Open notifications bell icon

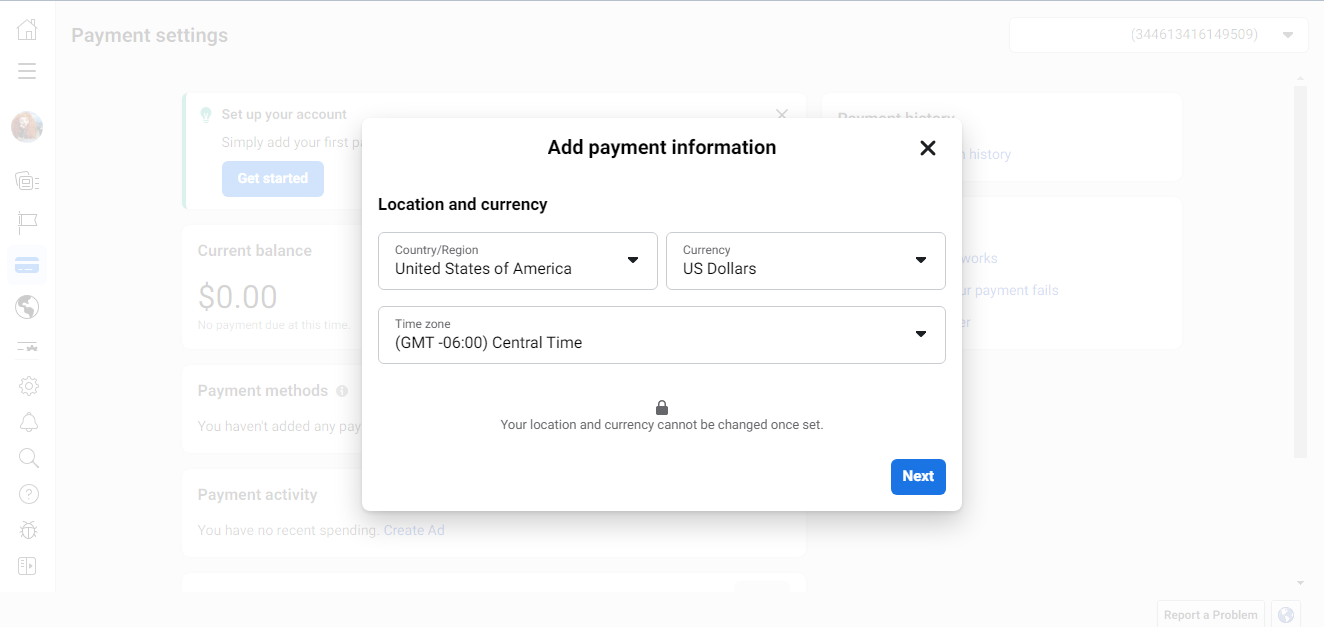[29, 422]
